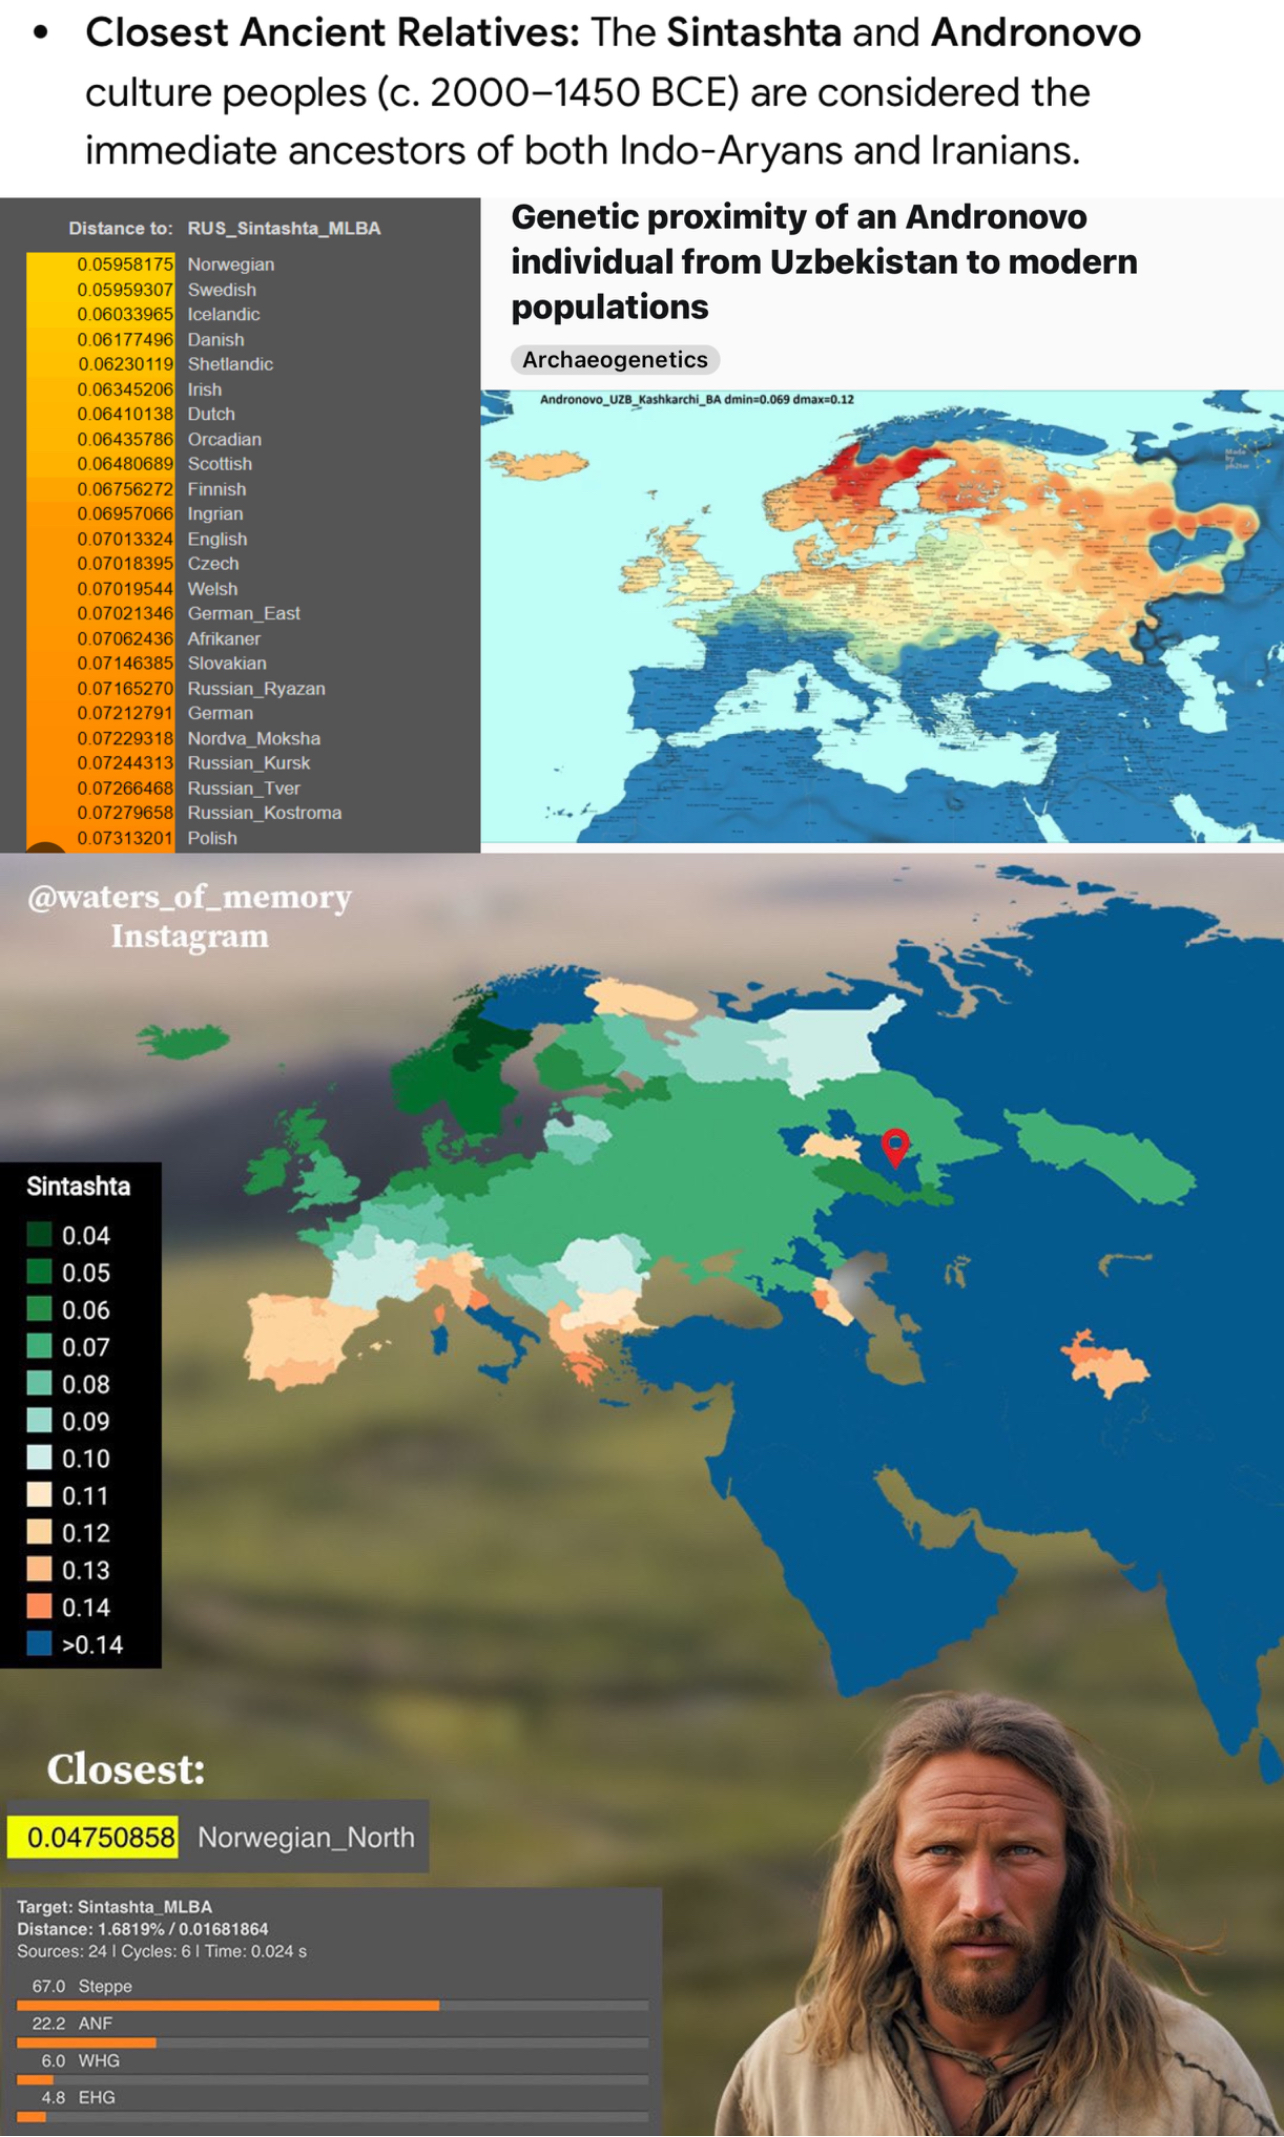This screenshot has height=2137, width=1284.
Task: Click the ANF 22.2 orange bar
Action: coord(86,2043)
